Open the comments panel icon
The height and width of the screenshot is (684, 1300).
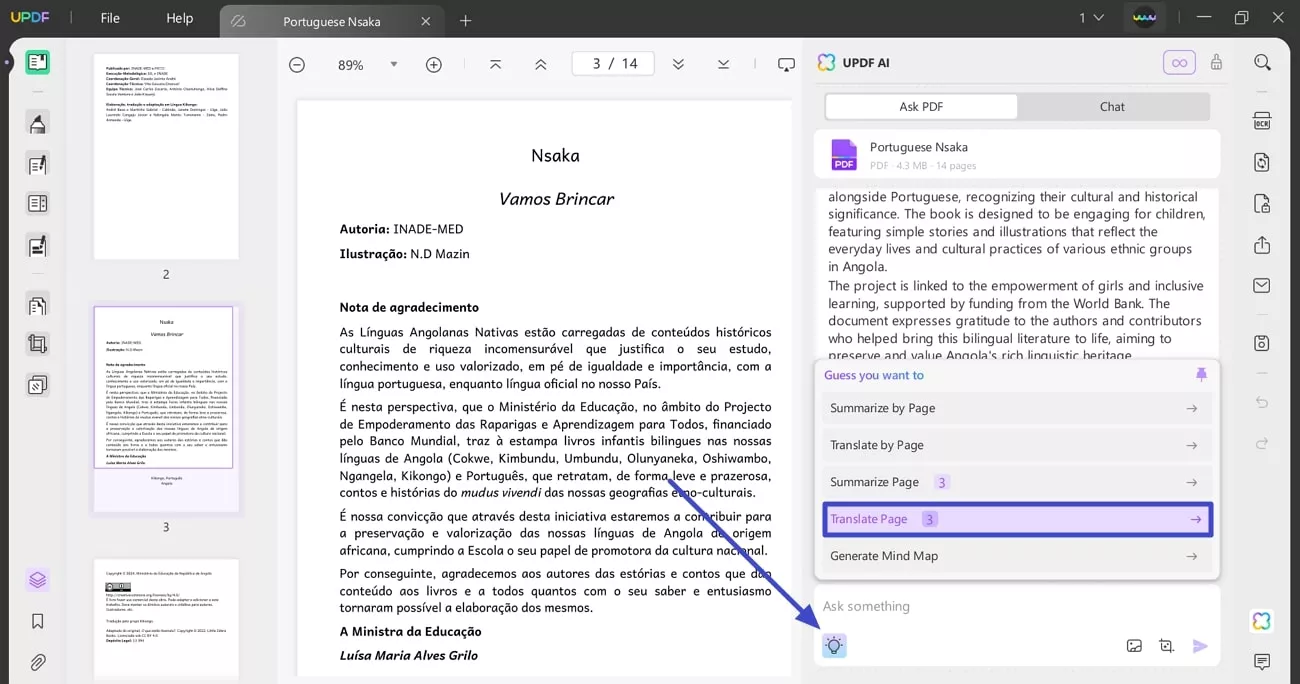(1262, 662)
